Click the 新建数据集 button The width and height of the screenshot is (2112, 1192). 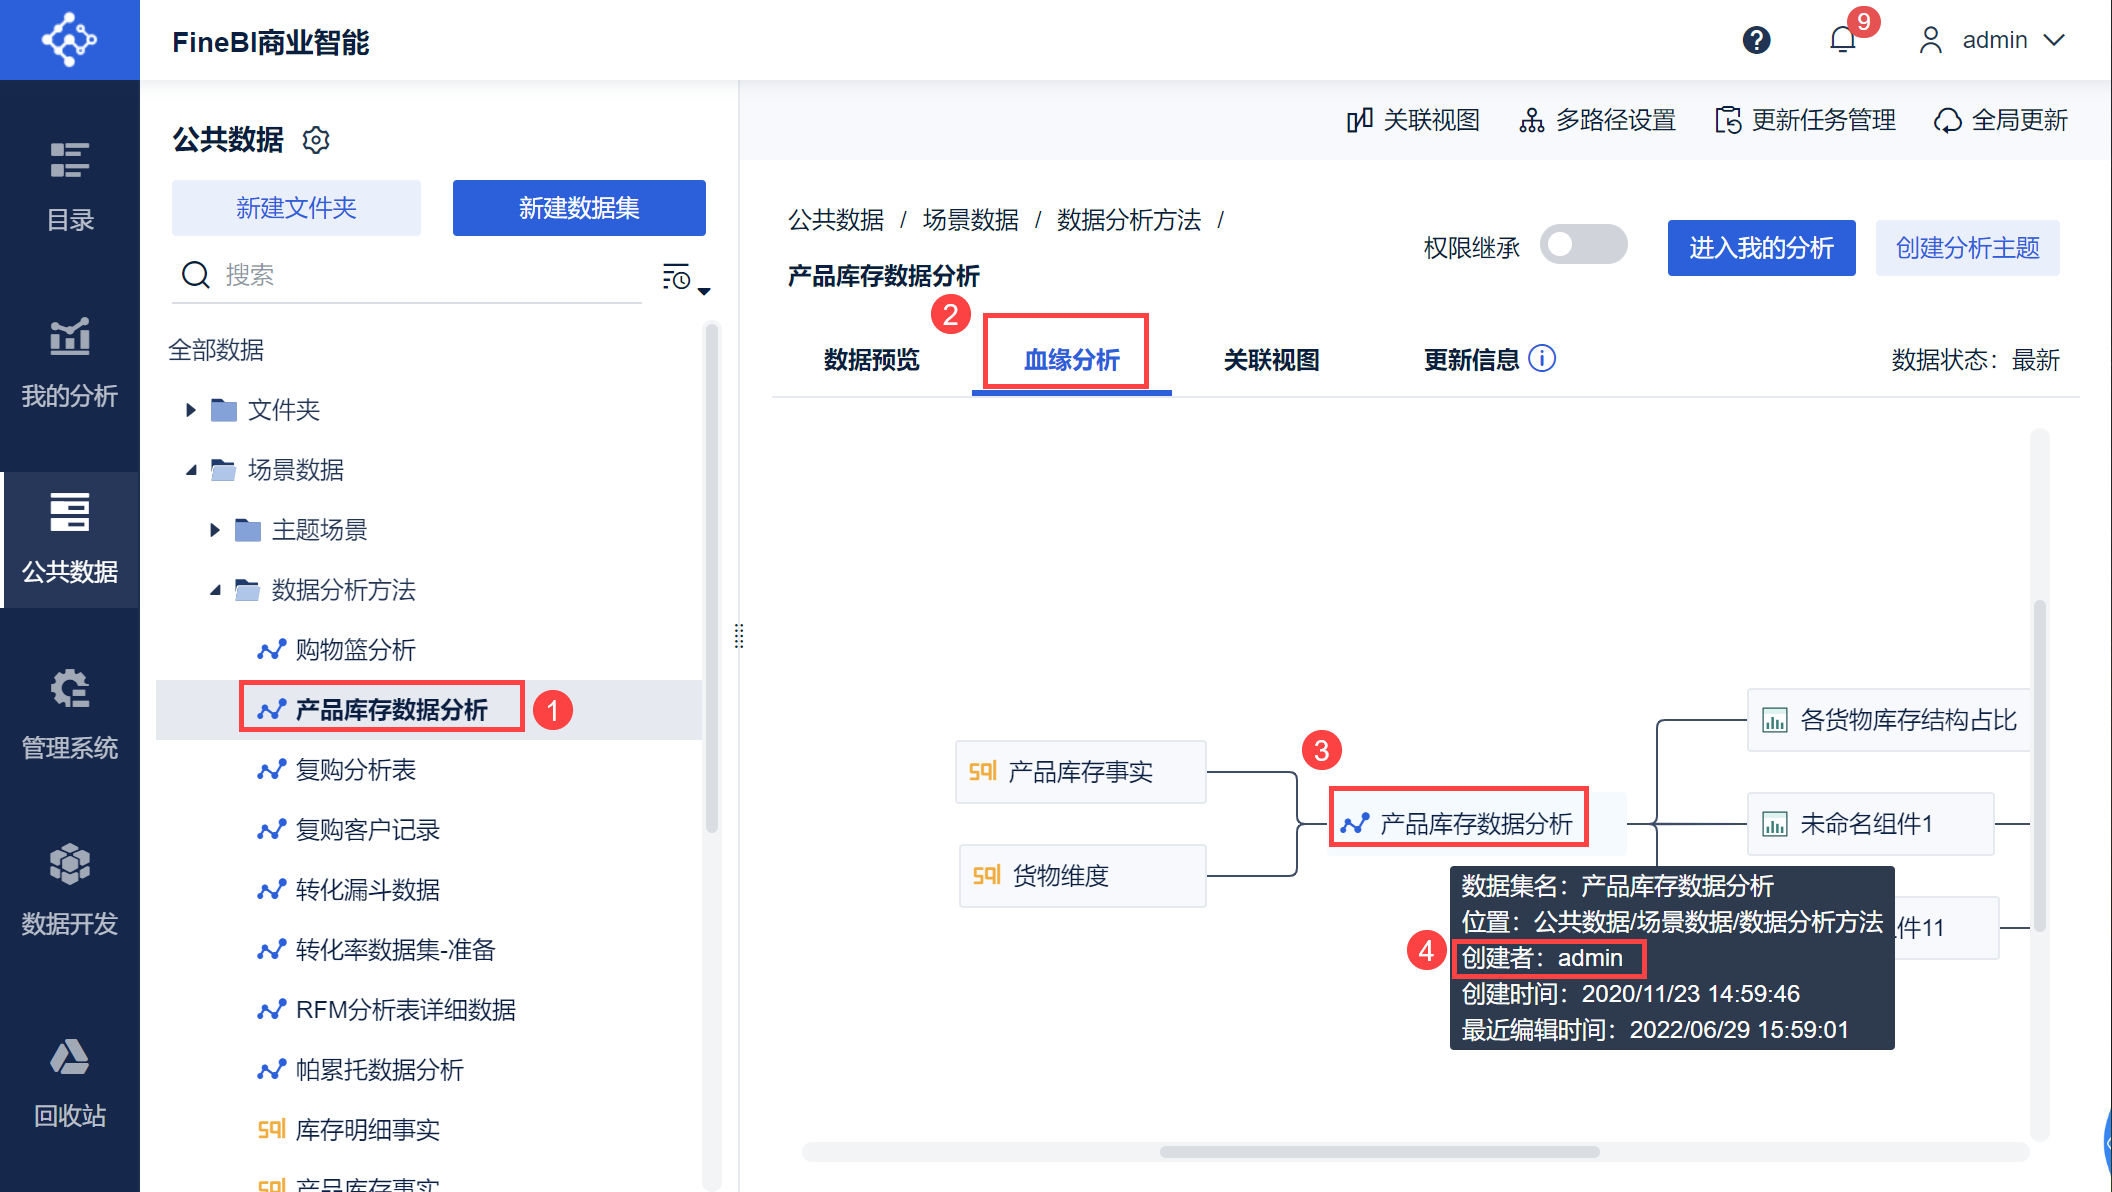[579, 208]
